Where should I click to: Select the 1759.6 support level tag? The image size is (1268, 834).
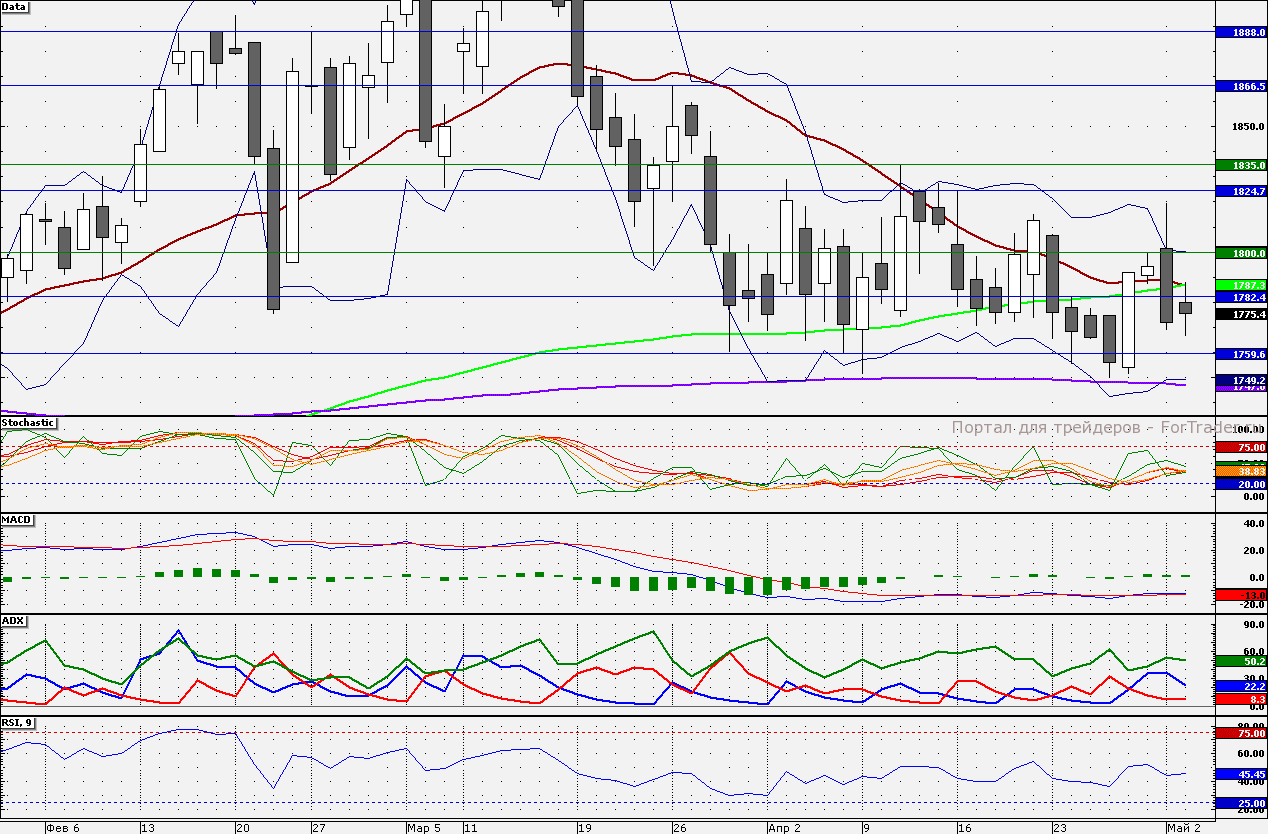pyautogui.click(x=1241, y=354)
